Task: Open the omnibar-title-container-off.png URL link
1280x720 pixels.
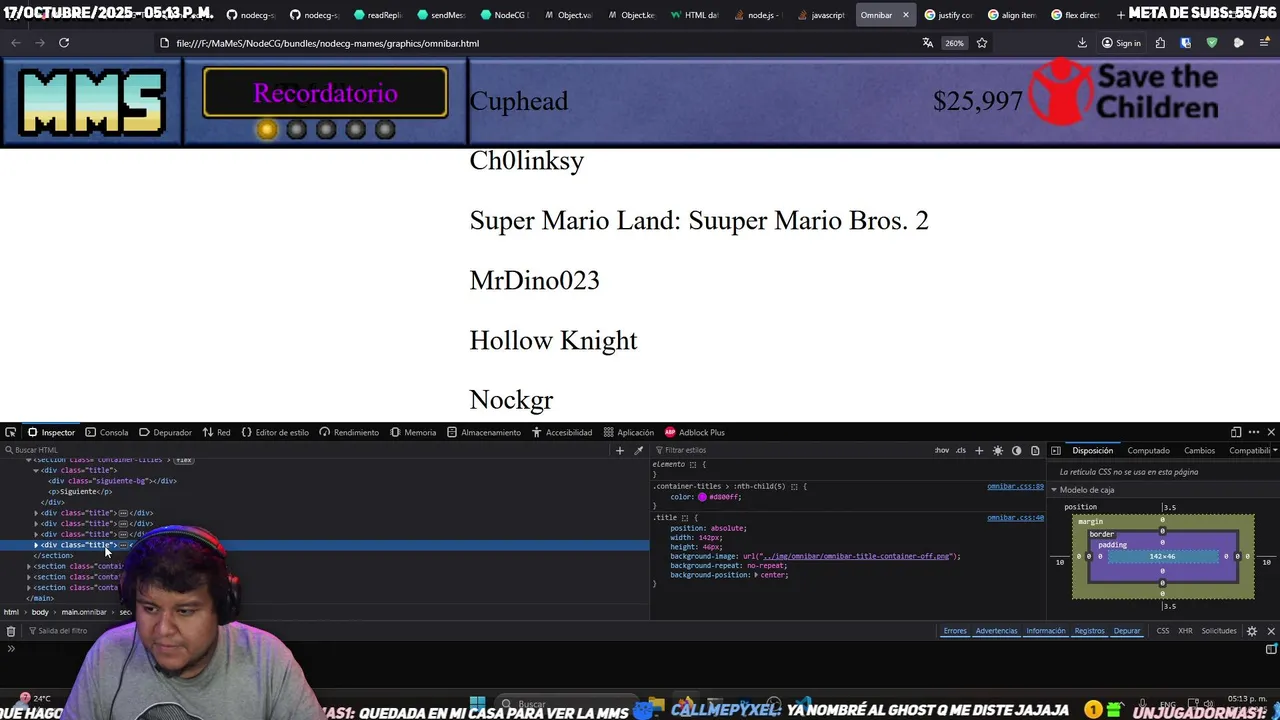Action: click(856, 556)
